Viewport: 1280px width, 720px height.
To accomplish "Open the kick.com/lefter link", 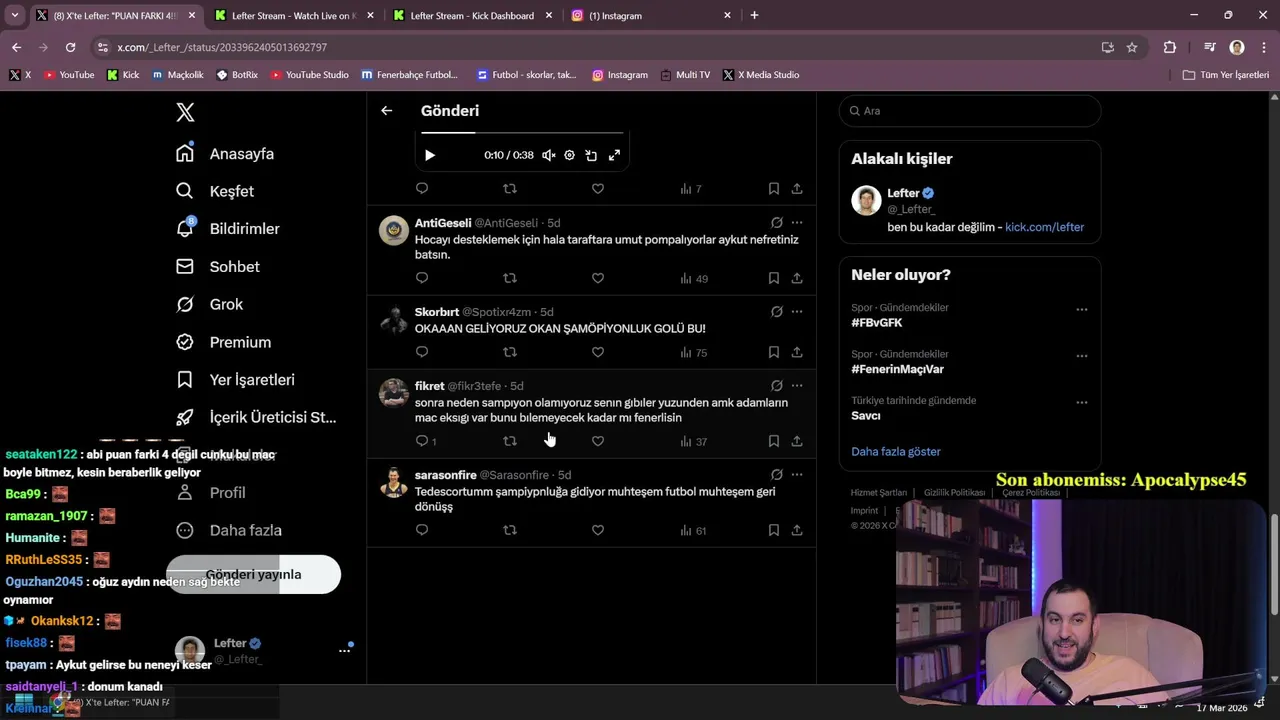I will pyautogui.click(x=1044, y=227).
